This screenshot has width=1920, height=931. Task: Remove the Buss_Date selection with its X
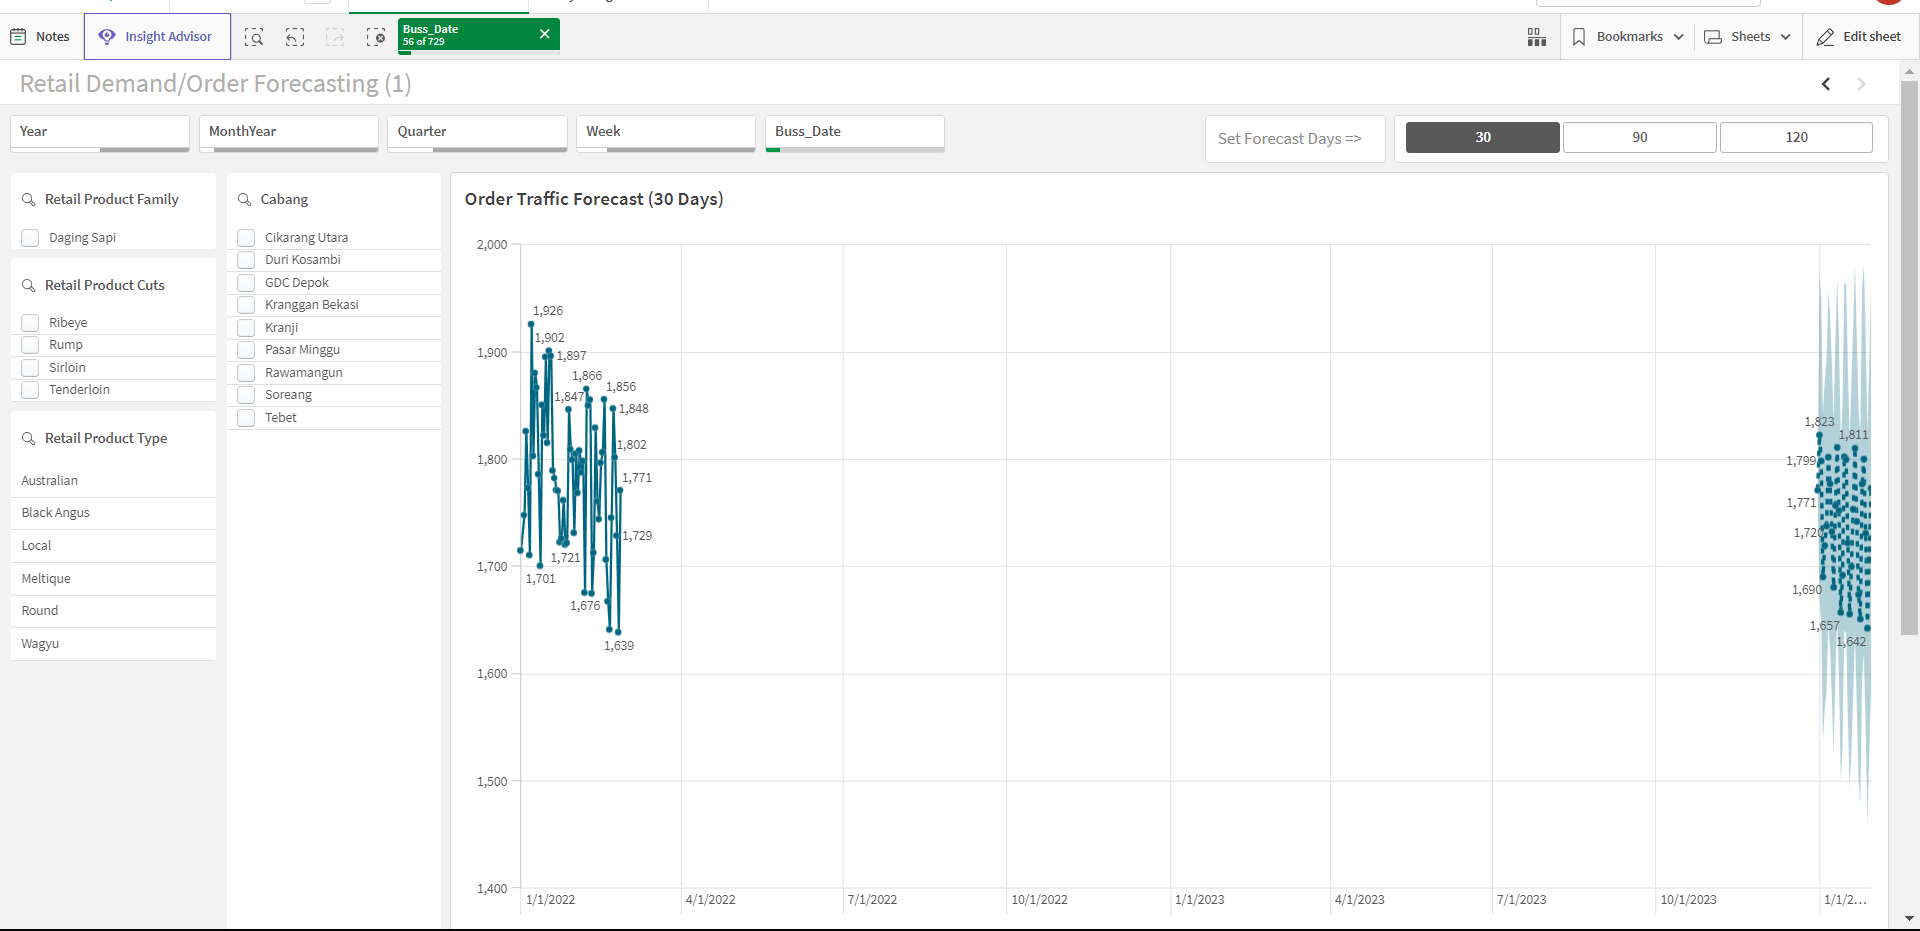point(544,33)
